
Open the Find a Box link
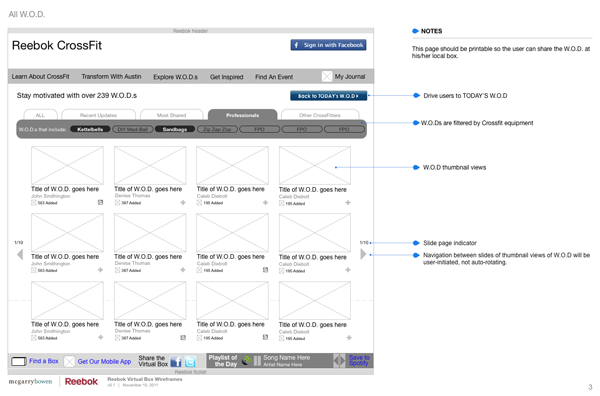(x=44, y=361)
